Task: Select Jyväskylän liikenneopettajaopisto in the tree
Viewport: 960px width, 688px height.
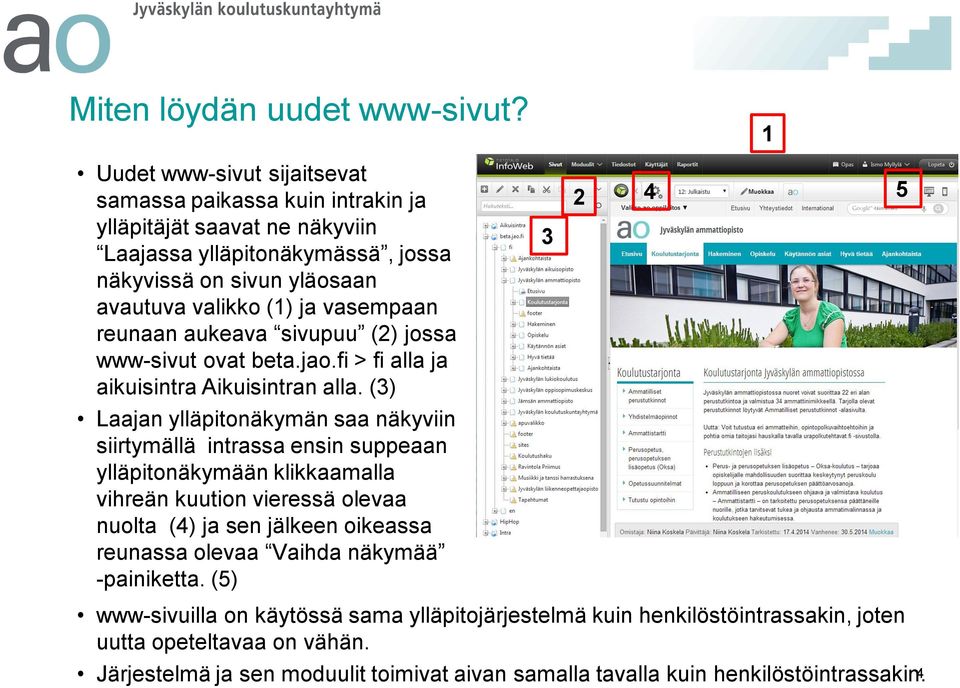Action: pos(558,489)
